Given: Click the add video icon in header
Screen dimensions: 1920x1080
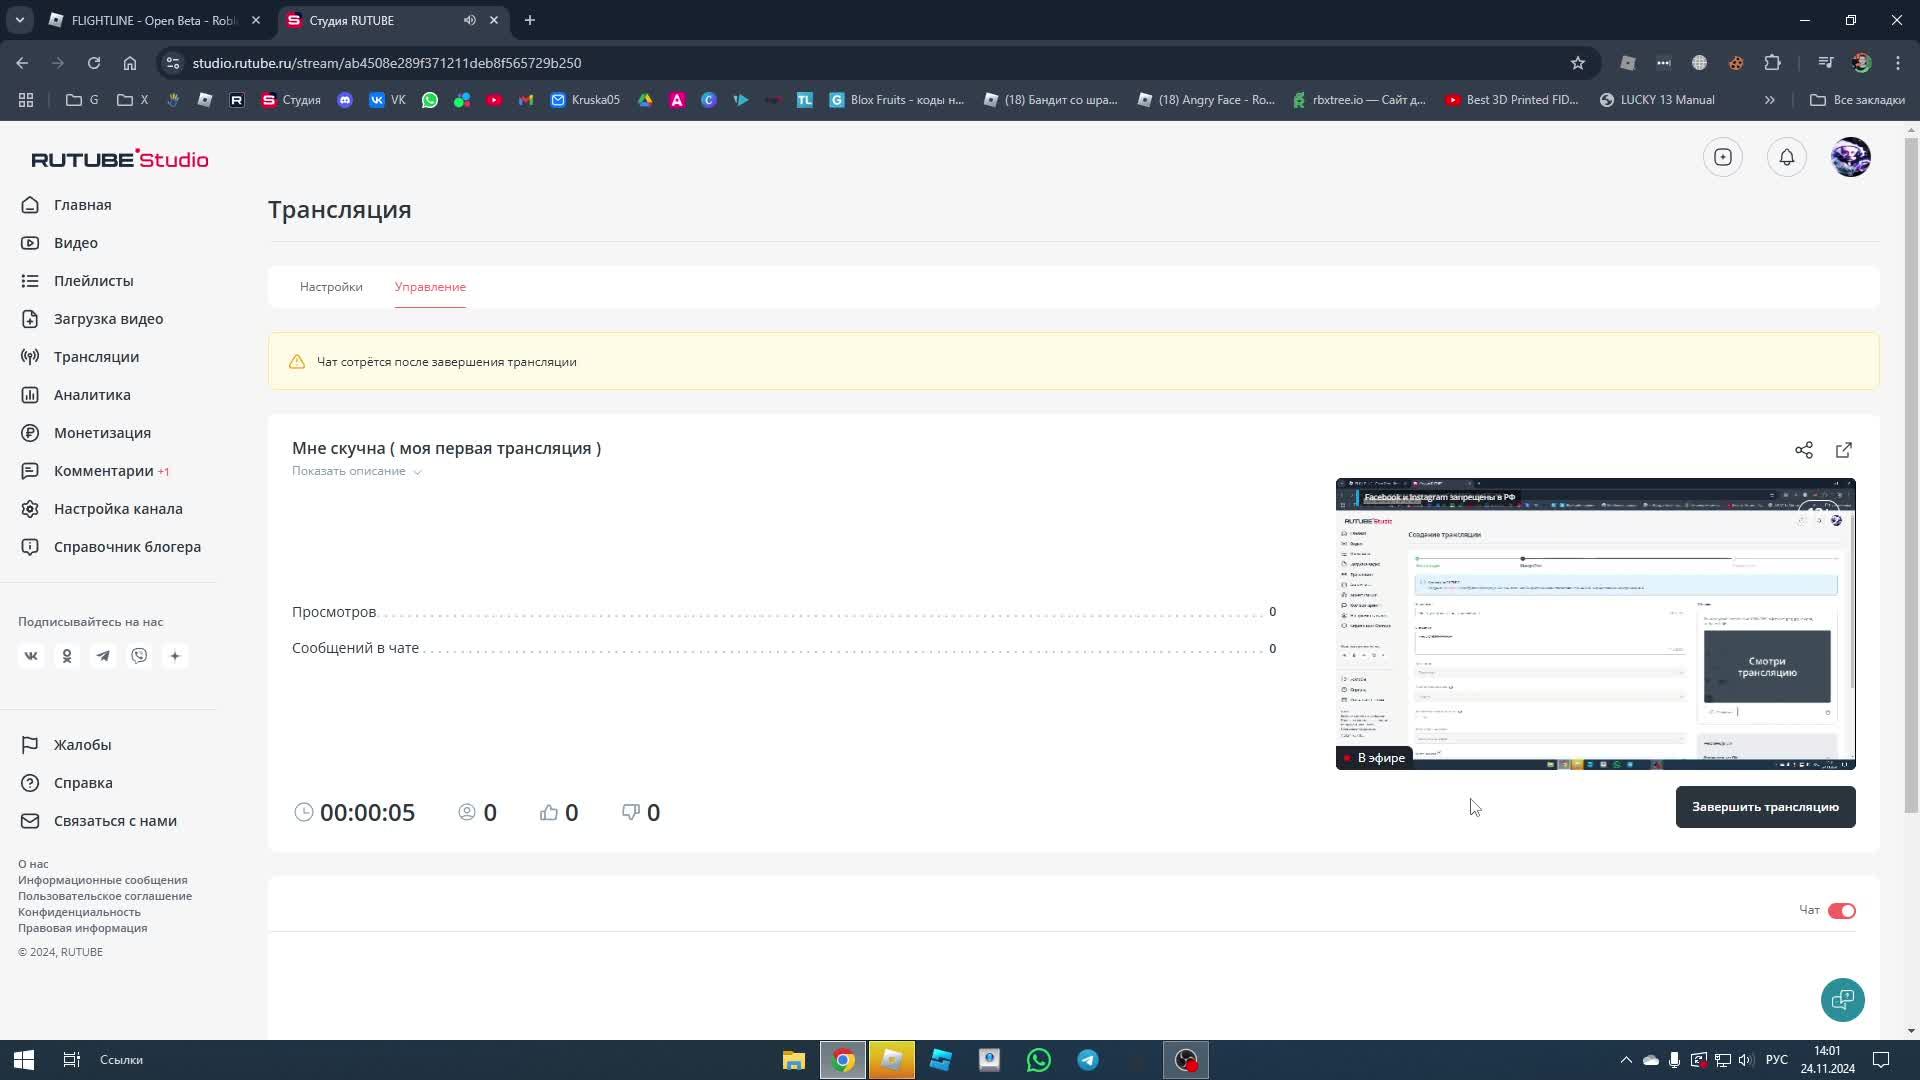Looking at the screenshot, I should (x=1723, y=157).
